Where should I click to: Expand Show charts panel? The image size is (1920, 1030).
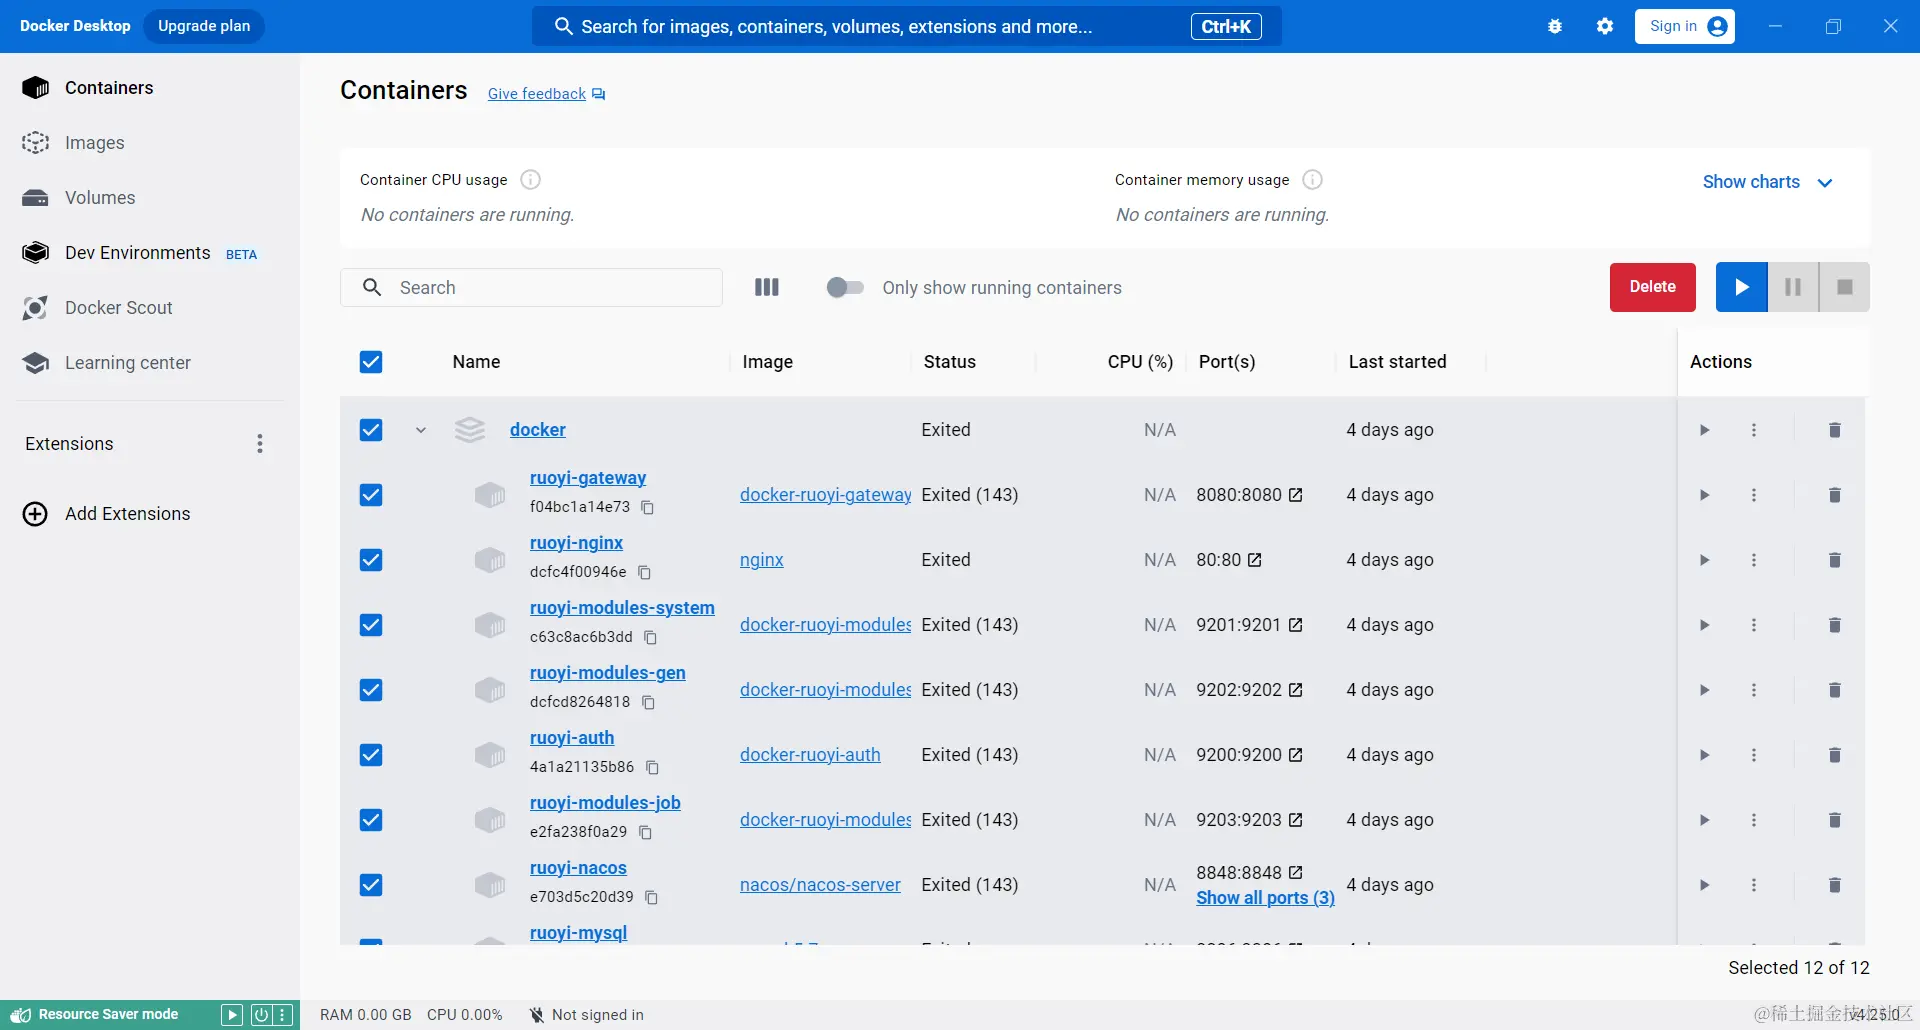pos(1768,182)
